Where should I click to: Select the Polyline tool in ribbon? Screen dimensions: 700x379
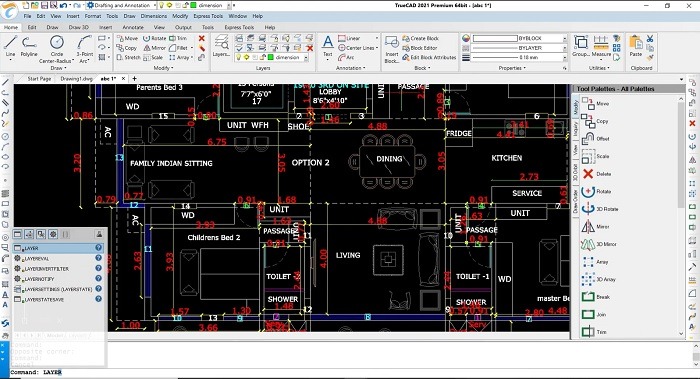click(x=29, y=46)
